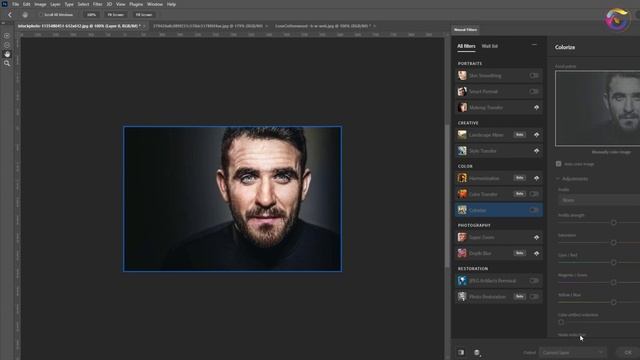This screenshot has height=360, width=640.
Task: Toggle the Colorize filter switch
Action: 534,210
